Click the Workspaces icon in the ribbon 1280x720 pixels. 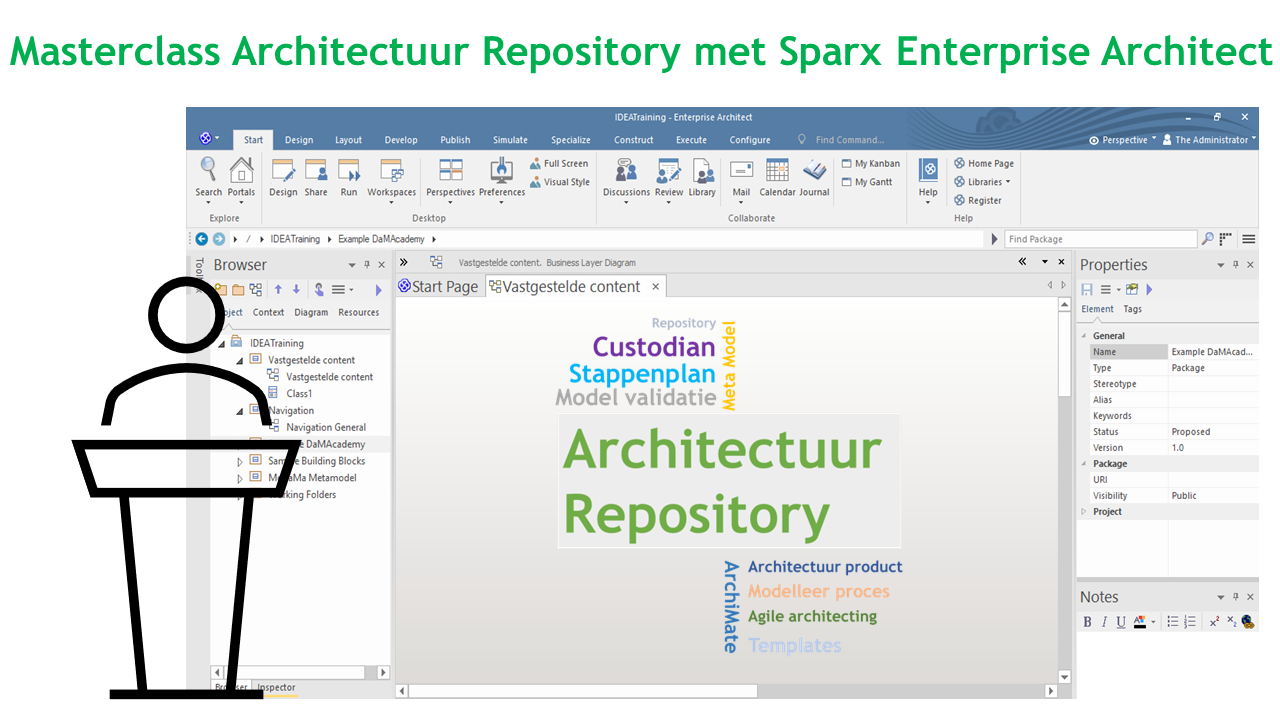(x=391, y=171)
